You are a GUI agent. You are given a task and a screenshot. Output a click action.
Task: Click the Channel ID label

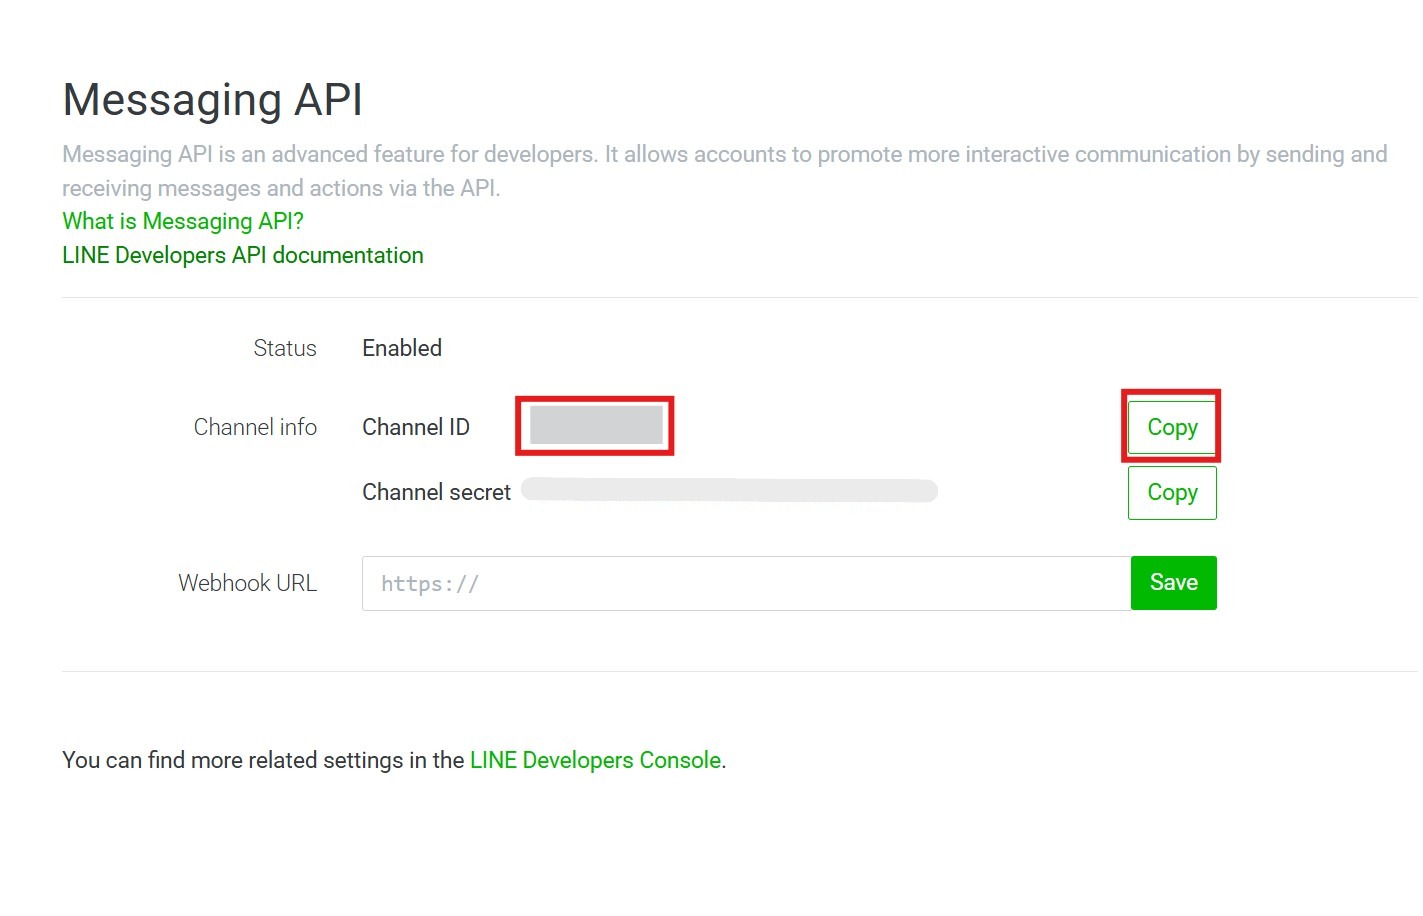pos(416,427)
